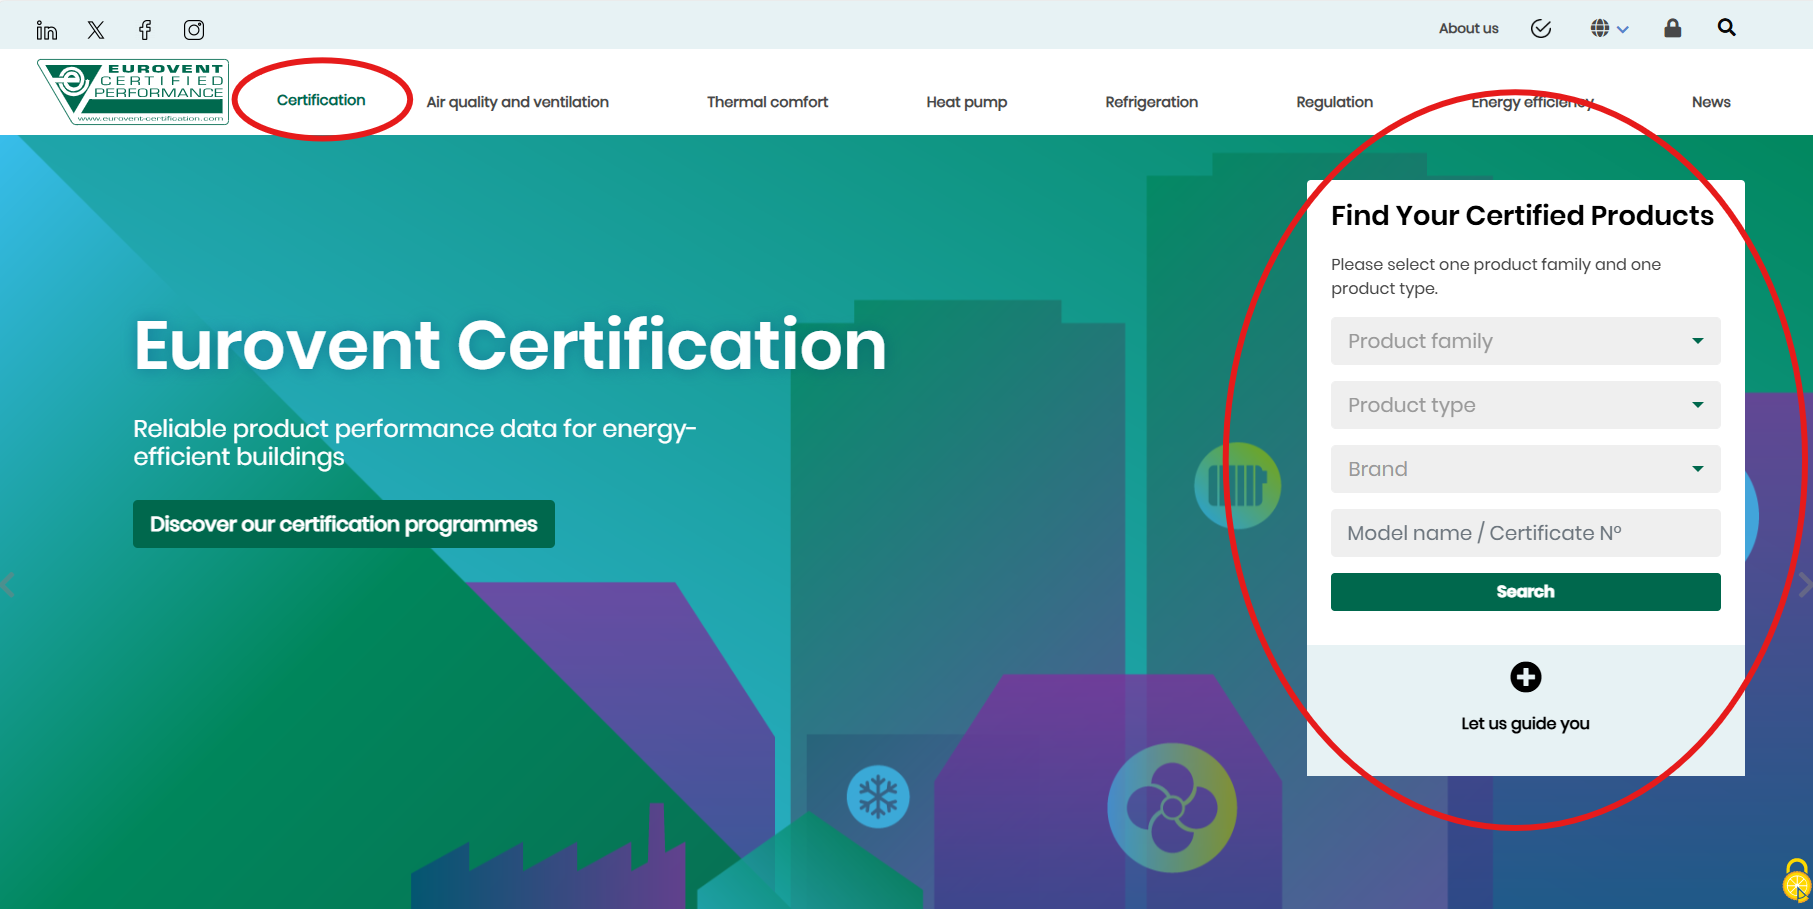Screen dimensions: 1813x909
Task: Open the News menu item
Action: point(1711,102)
